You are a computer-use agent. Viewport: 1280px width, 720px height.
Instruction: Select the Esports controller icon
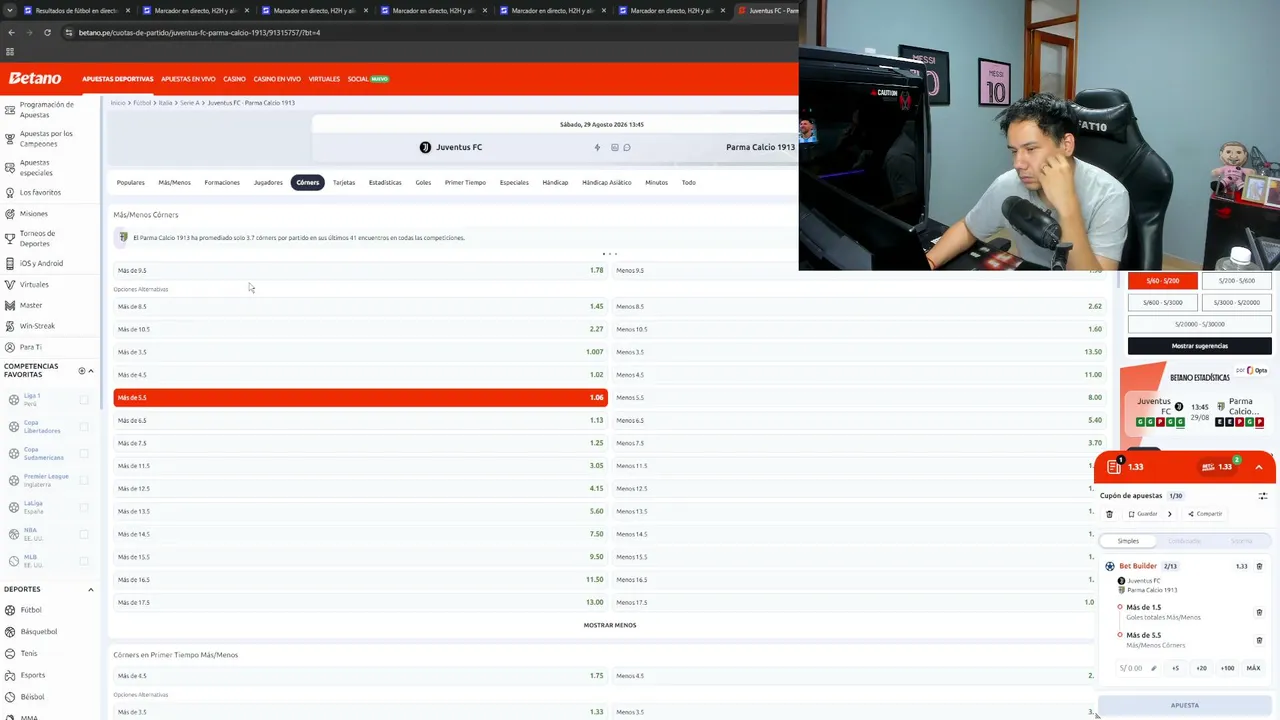tap(10, 675)
